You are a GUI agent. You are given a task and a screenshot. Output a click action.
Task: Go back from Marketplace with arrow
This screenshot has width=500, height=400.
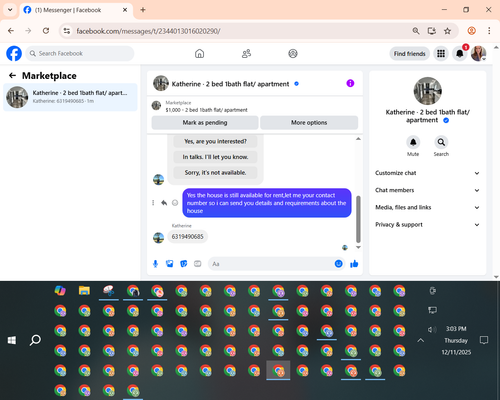point(12,76)
